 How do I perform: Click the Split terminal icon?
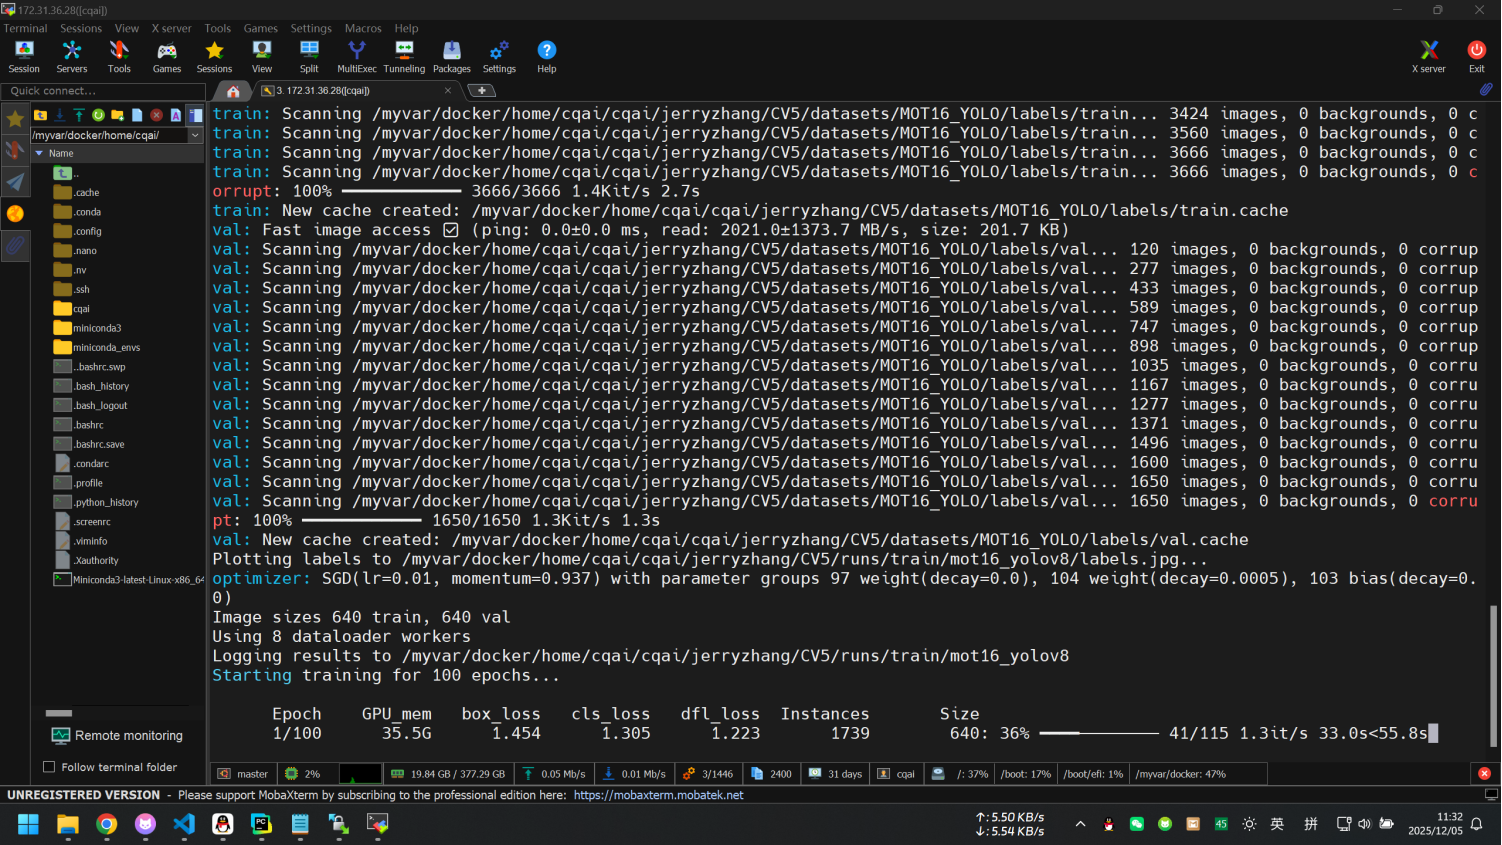coord(309,56)
